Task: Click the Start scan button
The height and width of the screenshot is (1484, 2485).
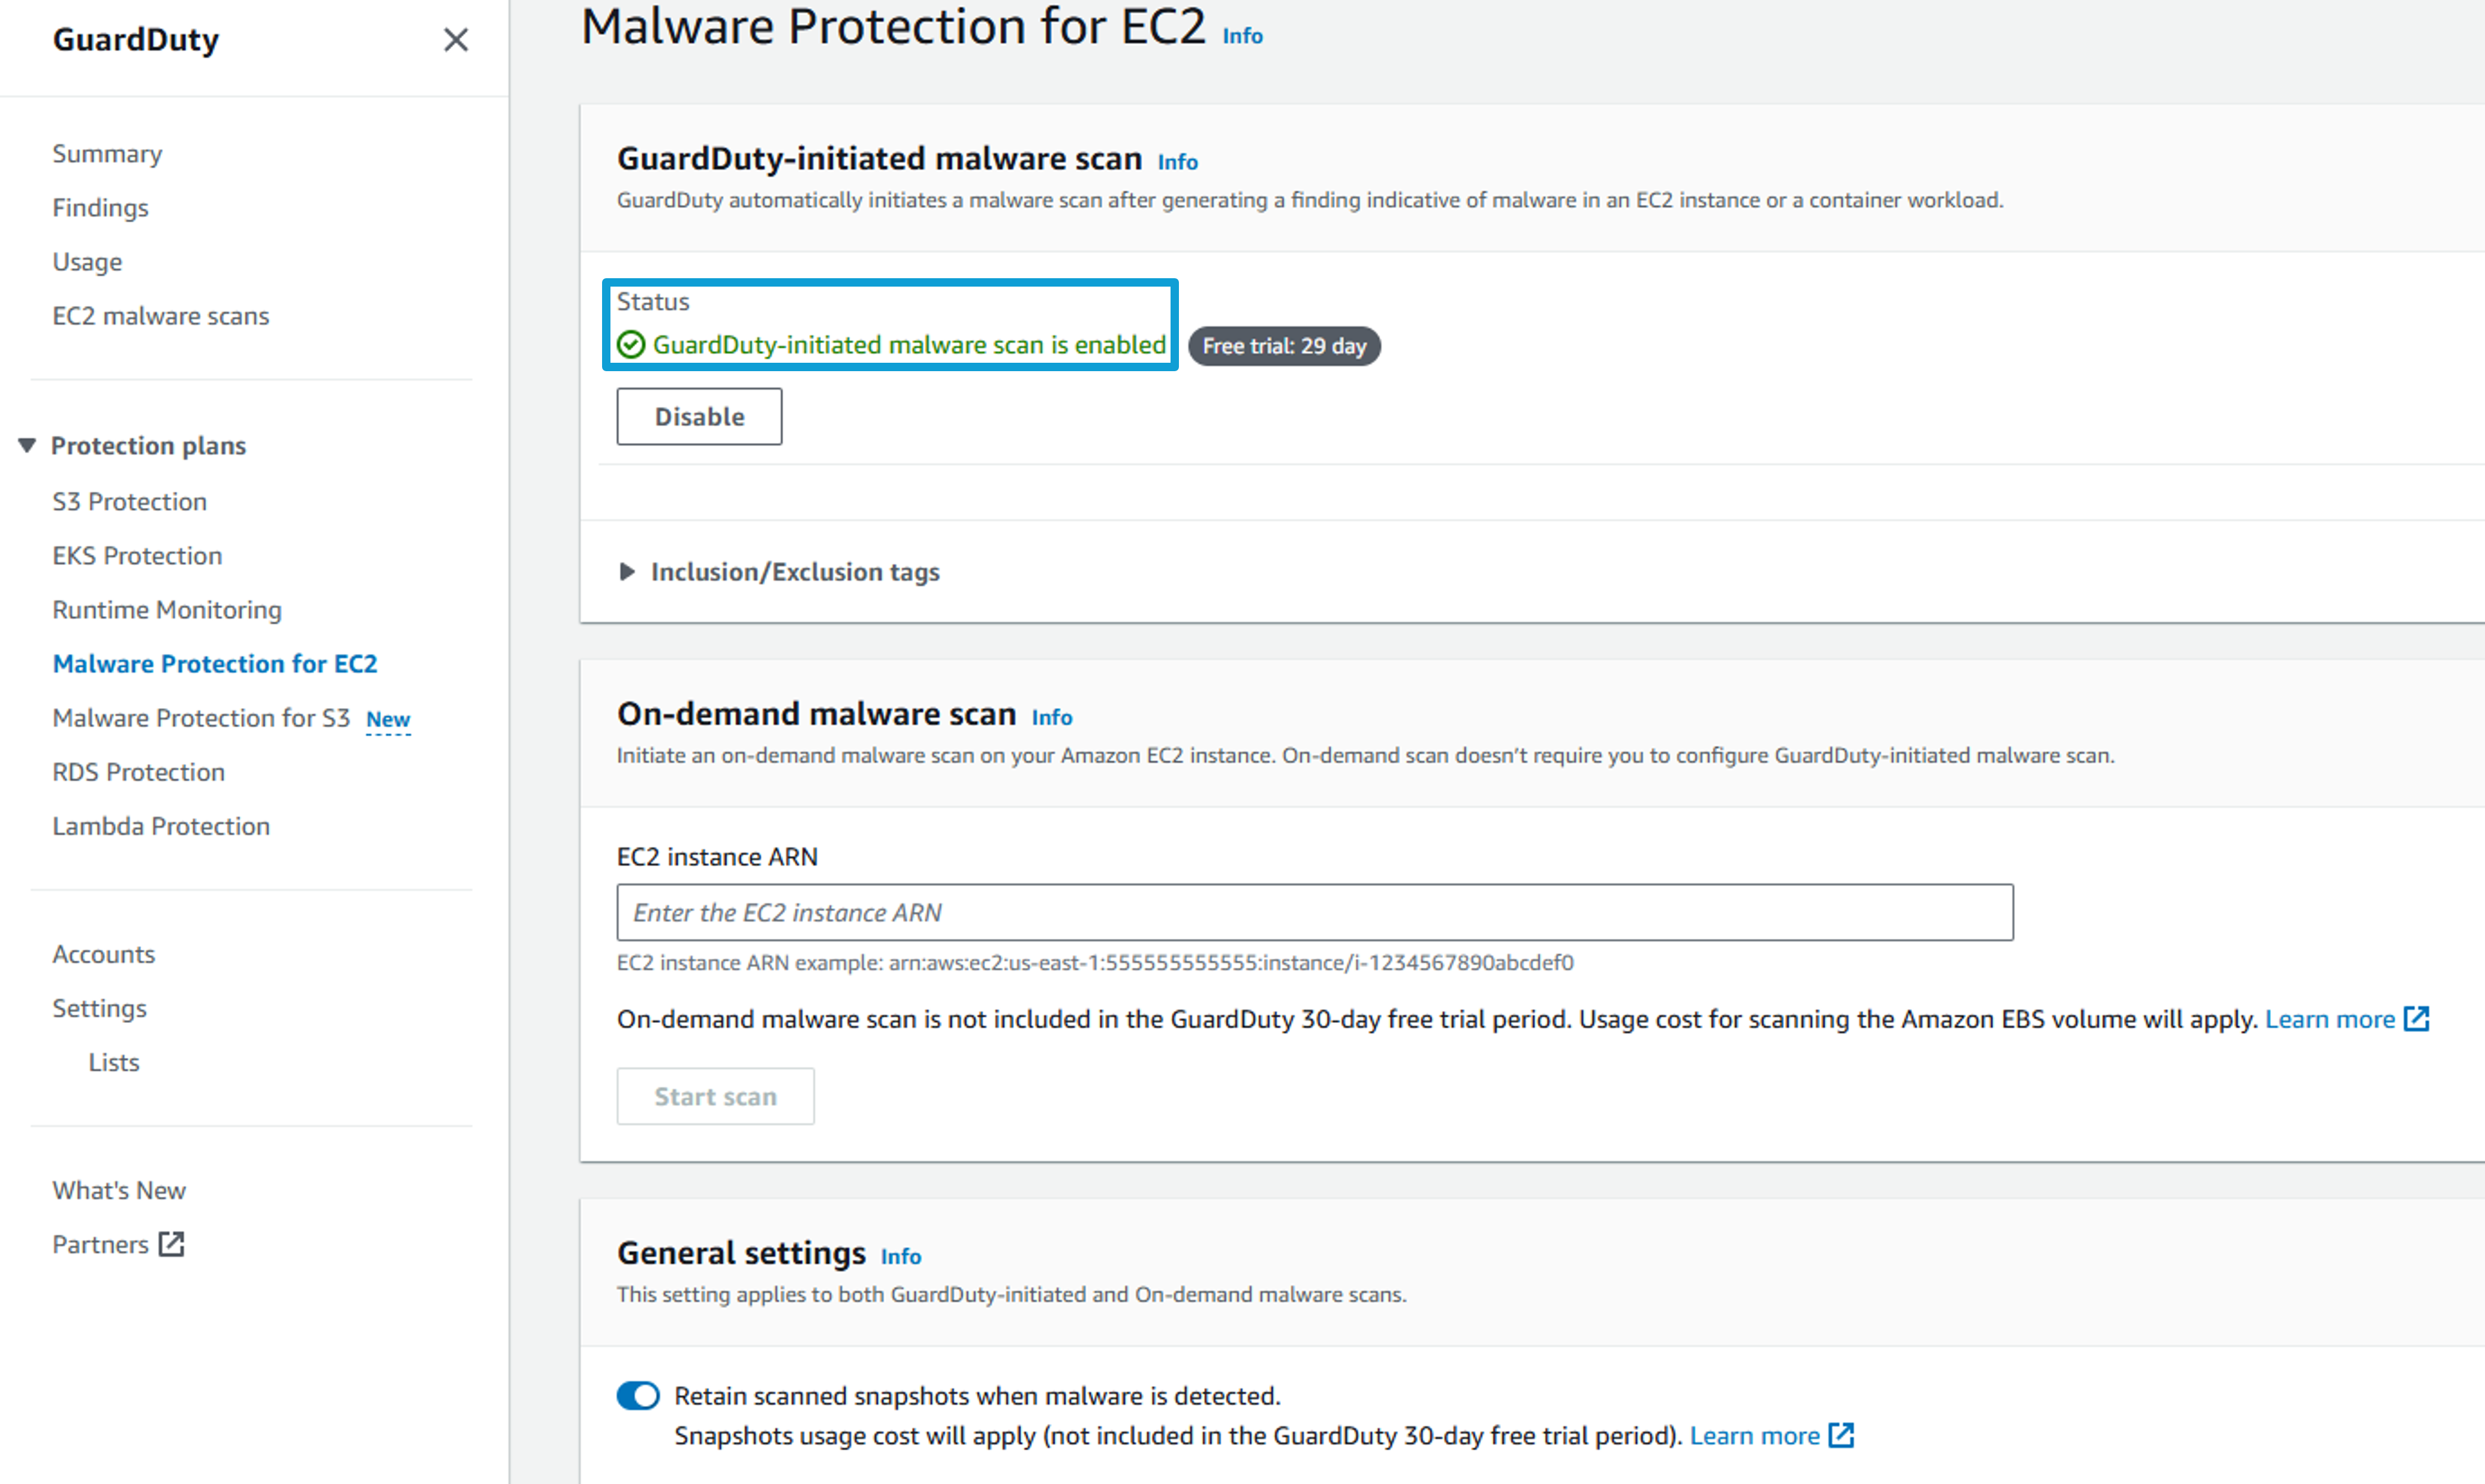Action: (x=715, y=1096)
